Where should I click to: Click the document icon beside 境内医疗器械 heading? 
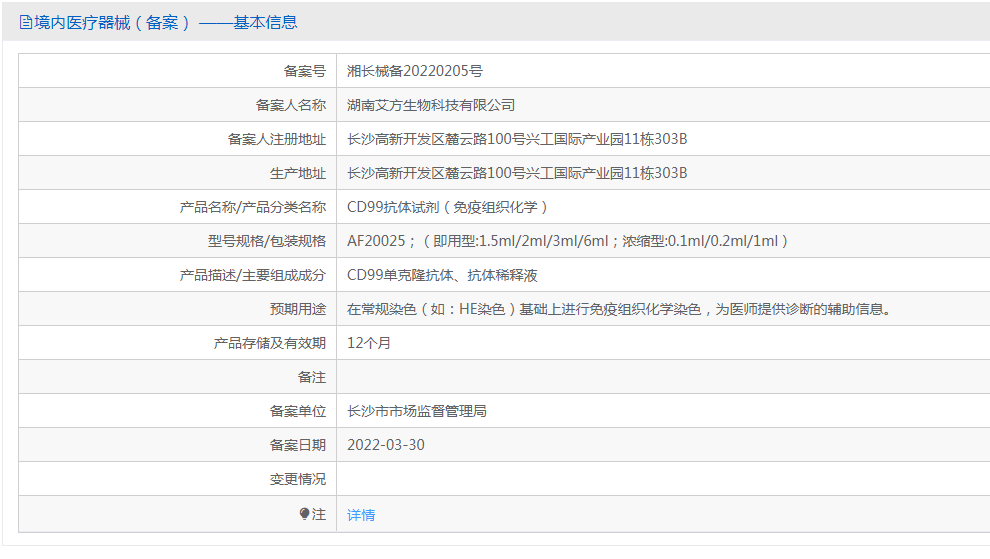tap(26, 23)
